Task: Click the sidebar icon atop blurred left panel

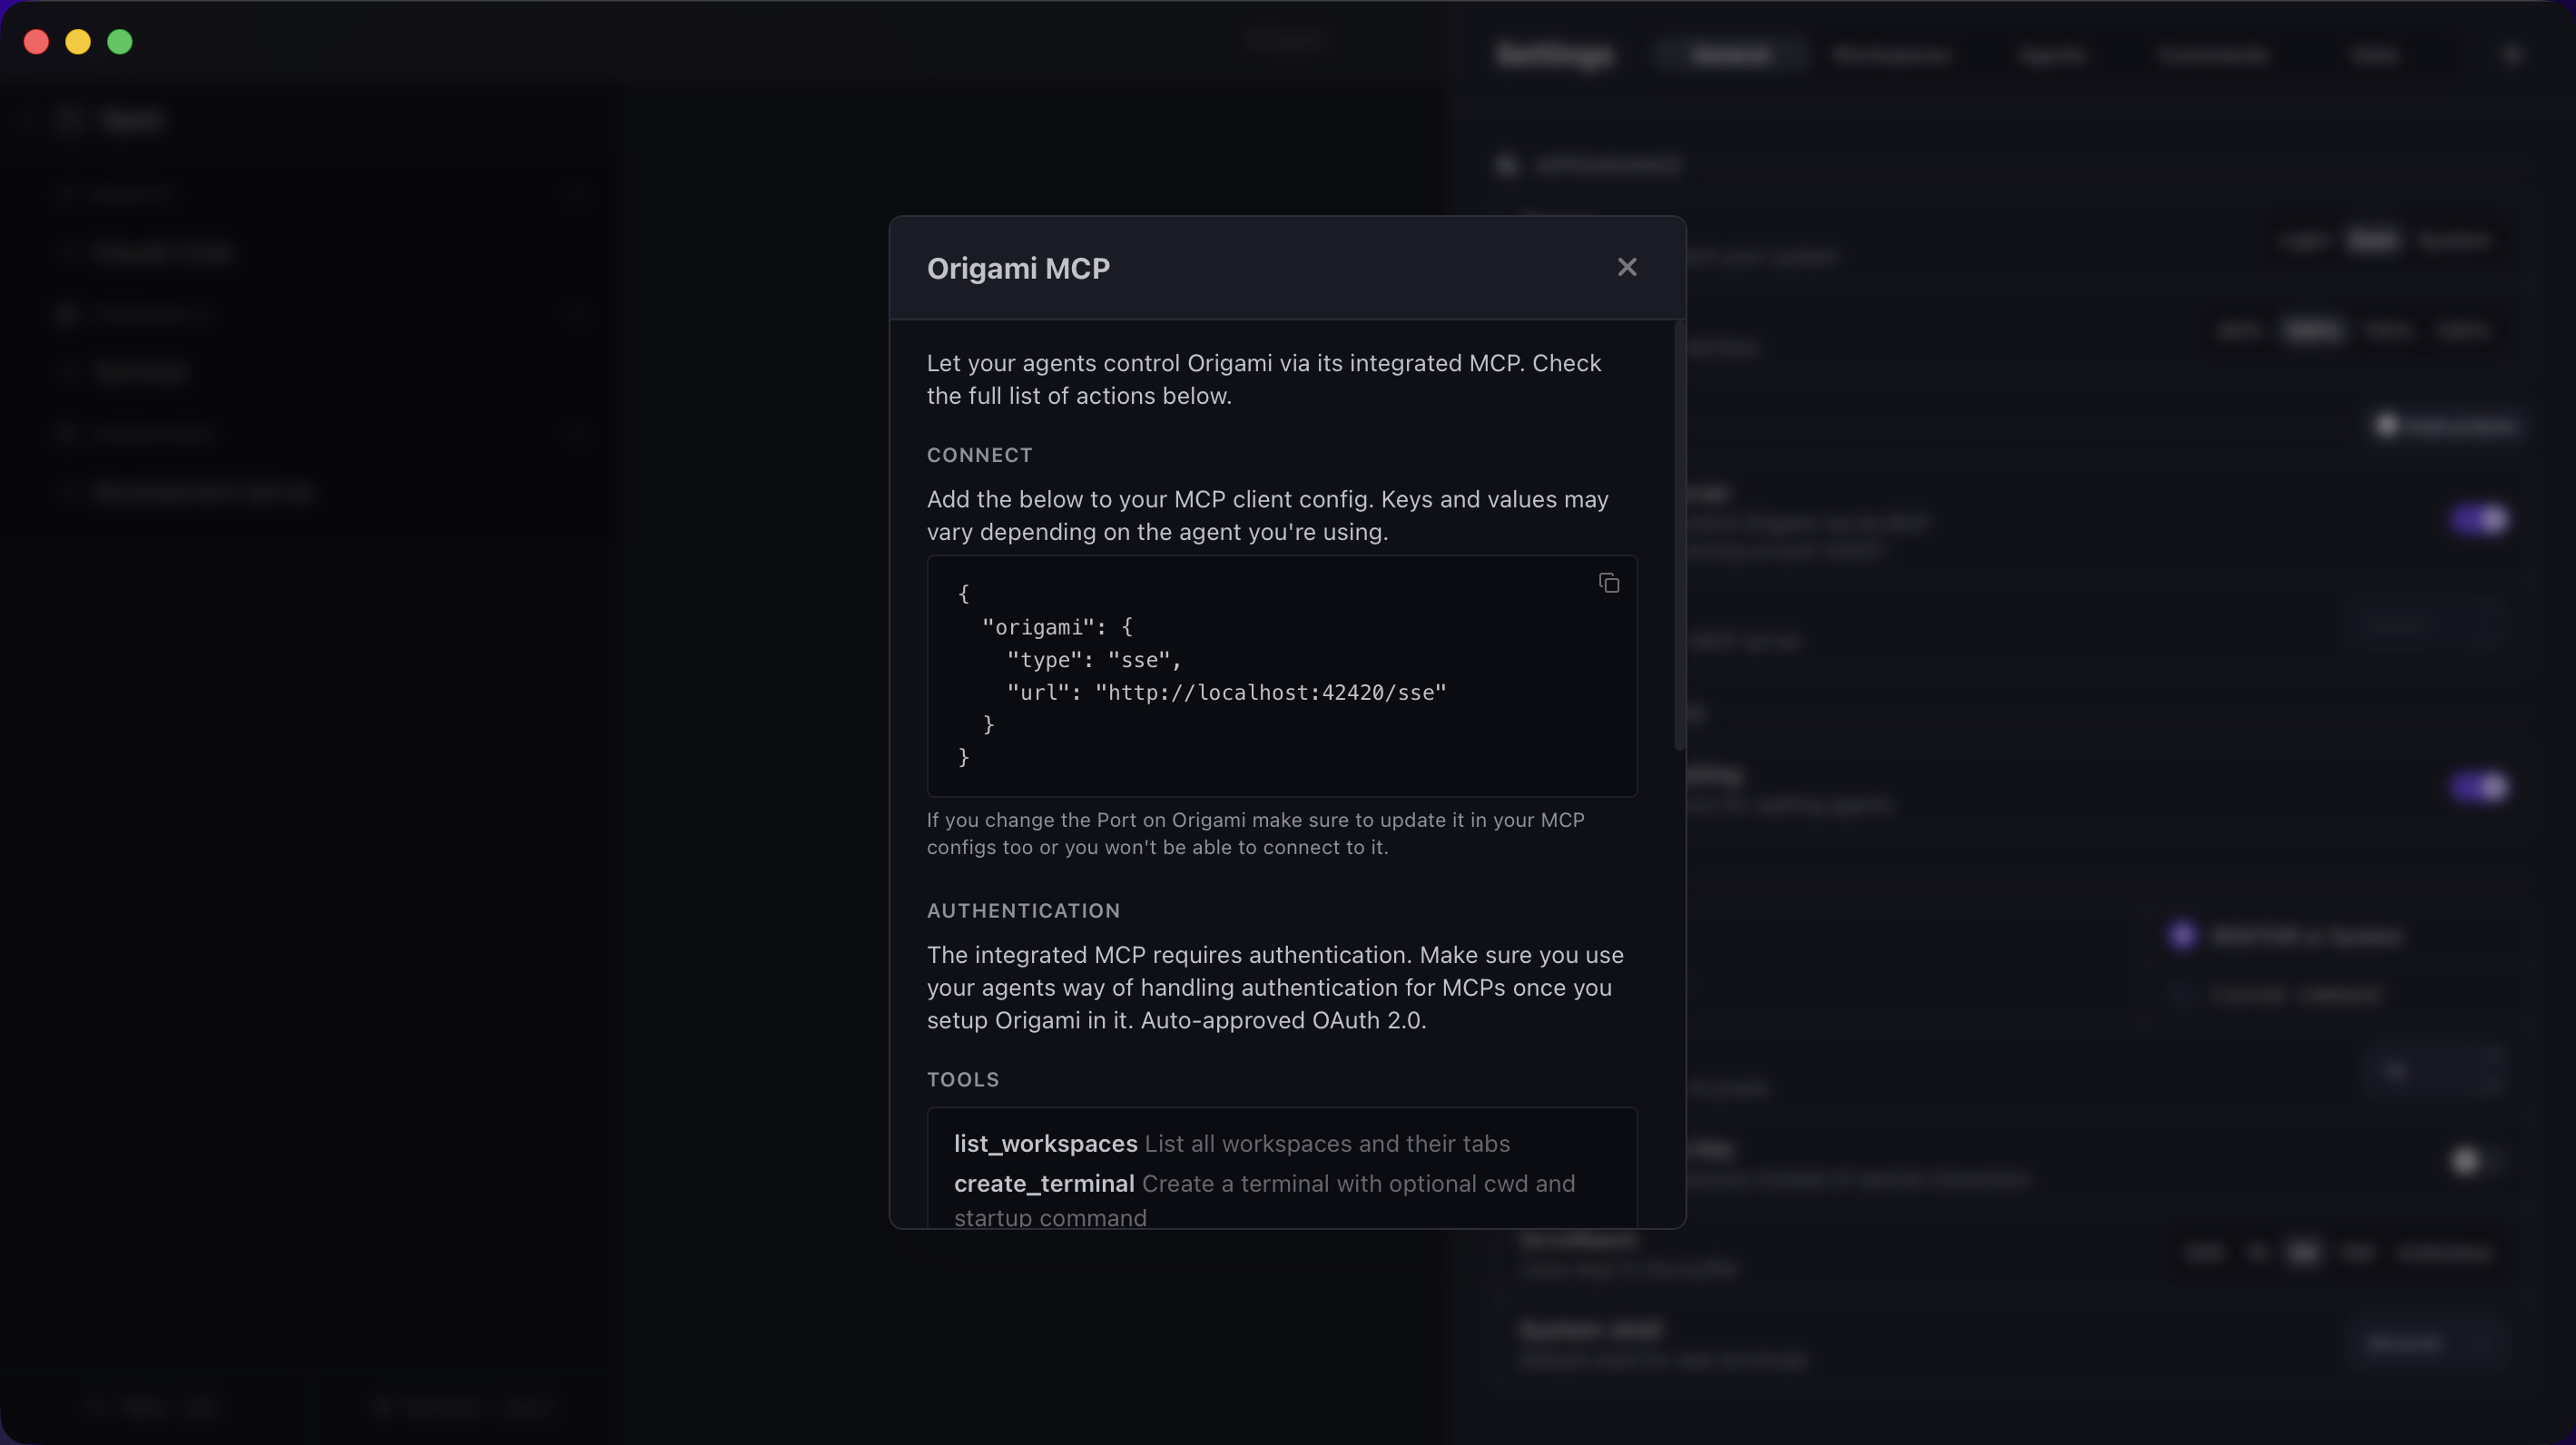Action: coord(68,120)
